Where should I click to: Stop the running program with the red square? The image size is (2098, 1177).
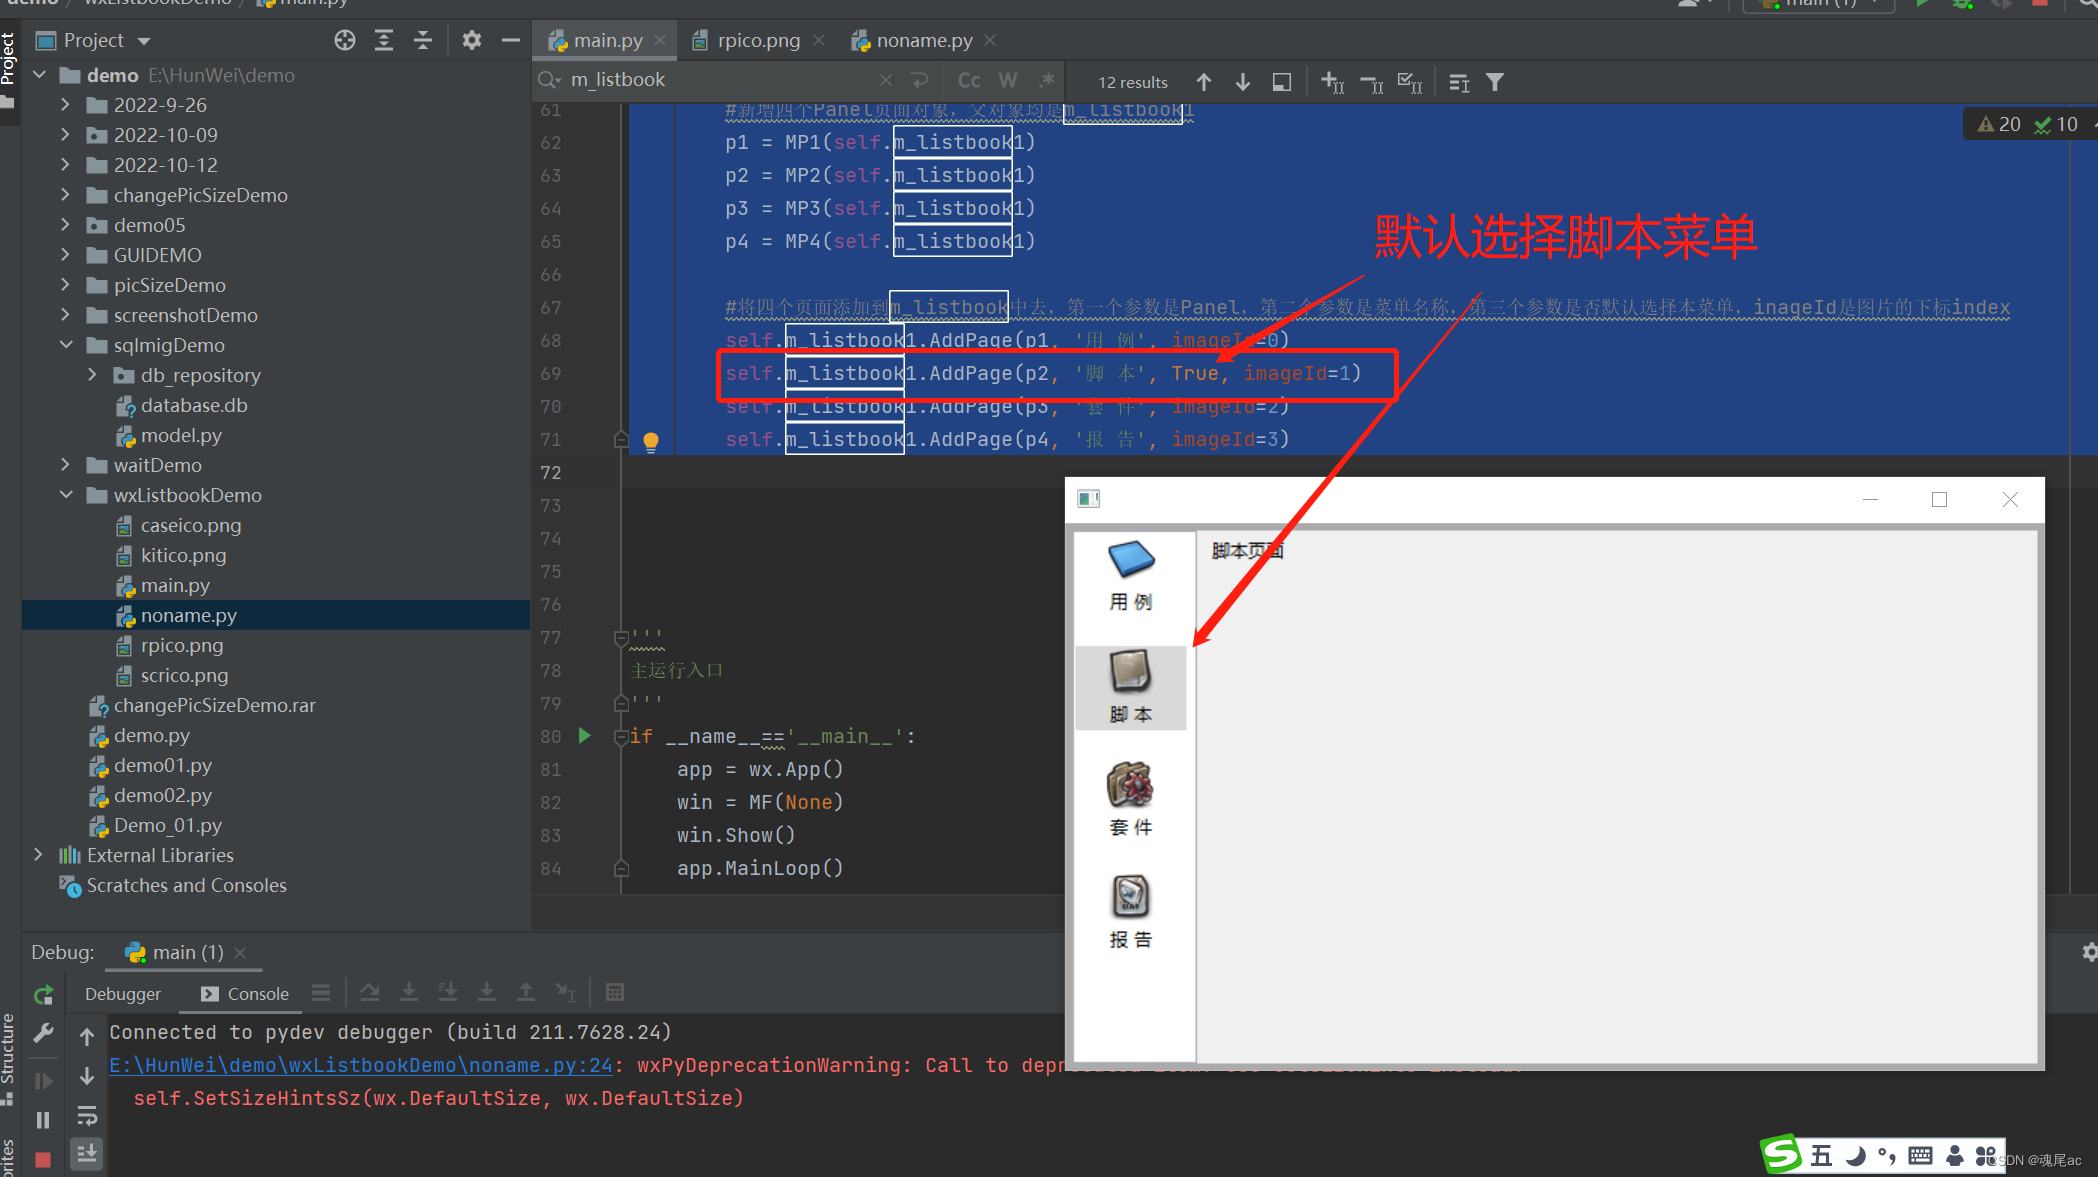42,1158
